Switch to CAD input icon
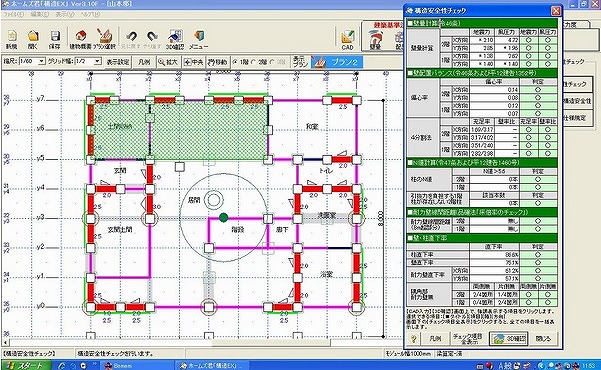The image size is (601, 370). point(347,39)
